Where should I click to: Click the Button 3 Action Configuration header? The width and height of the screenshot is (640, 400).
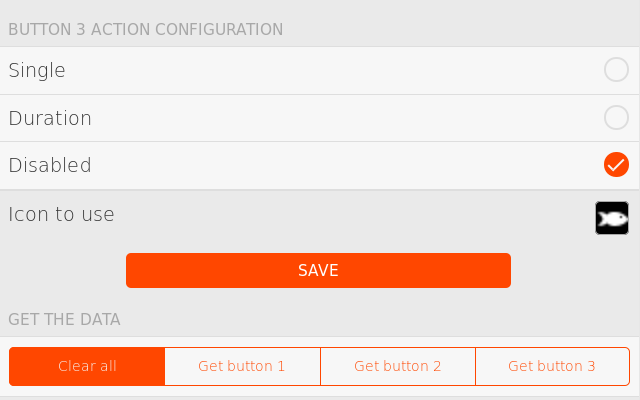(146, 29)
